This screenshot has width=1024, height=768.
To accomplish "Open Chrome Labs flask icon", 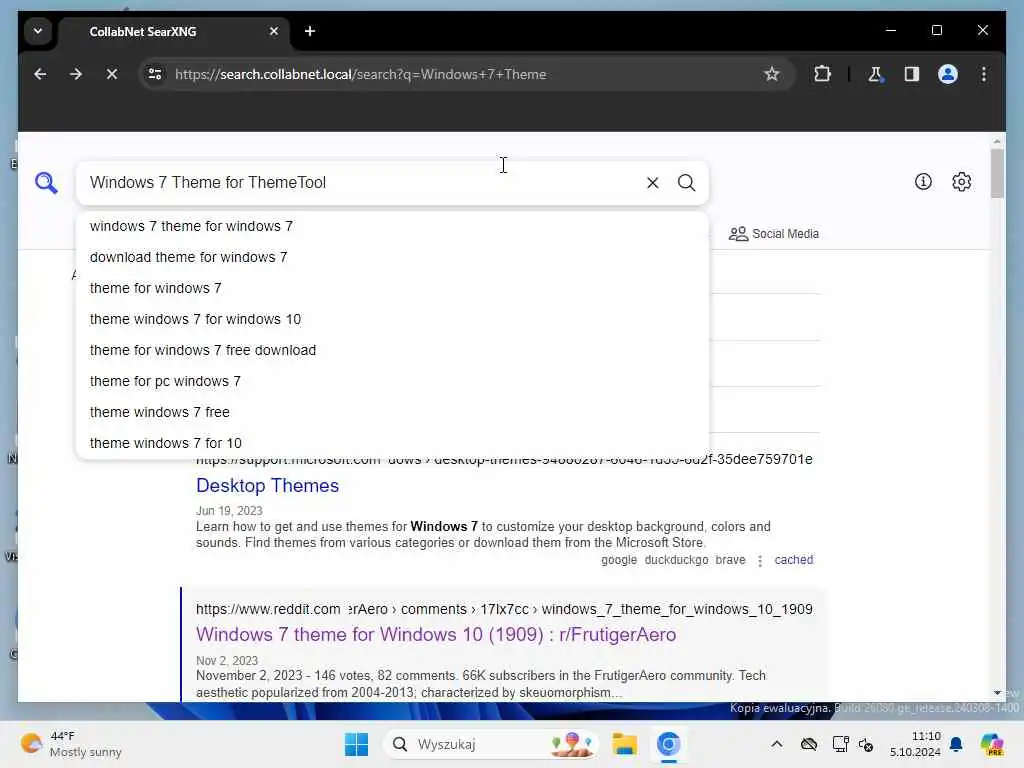I will click(x=875, y=74).
